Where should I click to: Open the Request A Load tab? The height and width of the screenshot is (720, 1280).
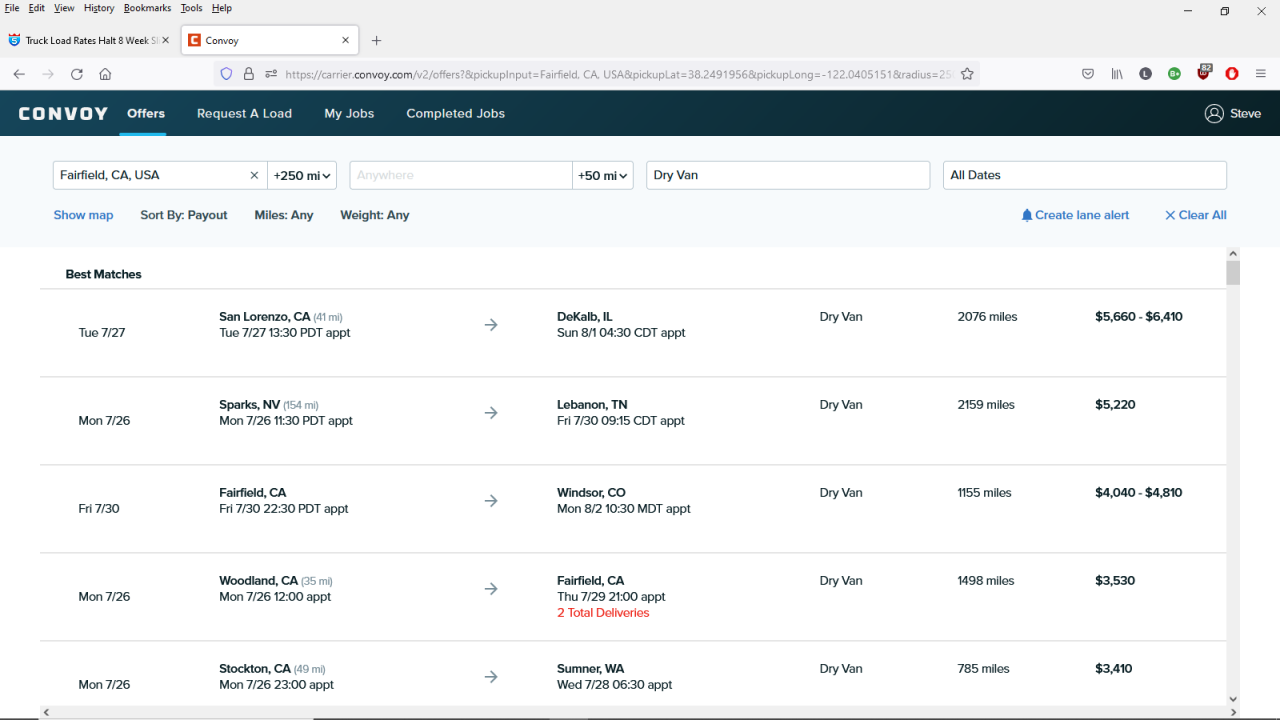point(244,114)
